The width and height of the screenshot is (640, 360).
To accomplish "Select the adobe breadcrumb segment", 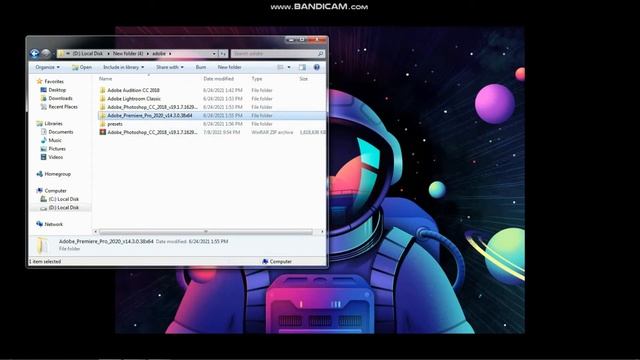I will point(159,53).
